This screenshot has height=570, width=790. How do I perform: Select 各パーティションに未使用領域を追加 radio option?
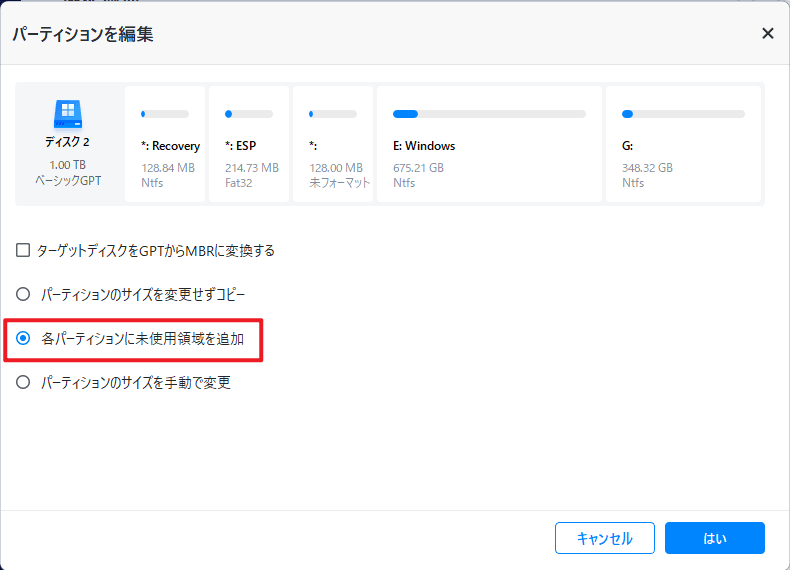click(x=23, y=338)
